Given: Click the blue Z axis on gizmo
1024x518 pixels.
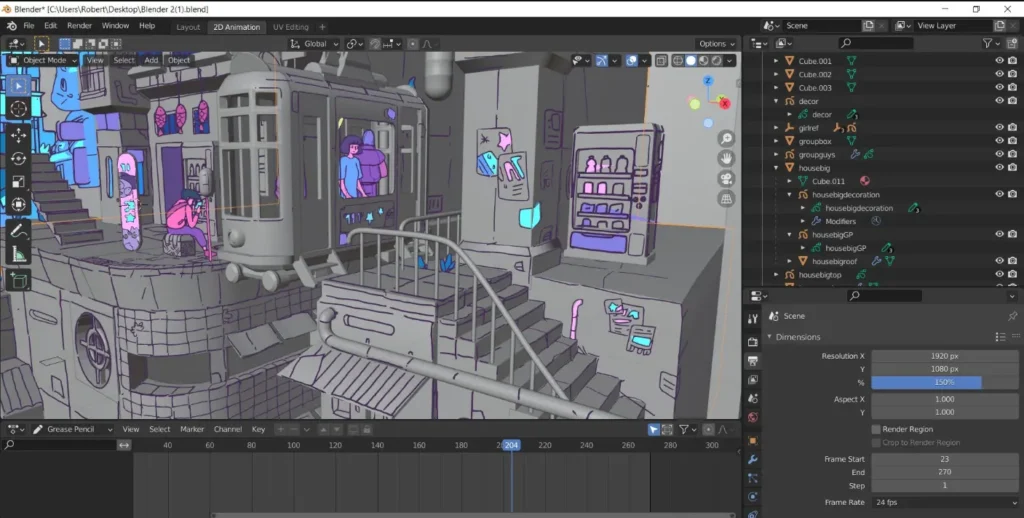Looking at the screenshot, I should coord(708,81).
